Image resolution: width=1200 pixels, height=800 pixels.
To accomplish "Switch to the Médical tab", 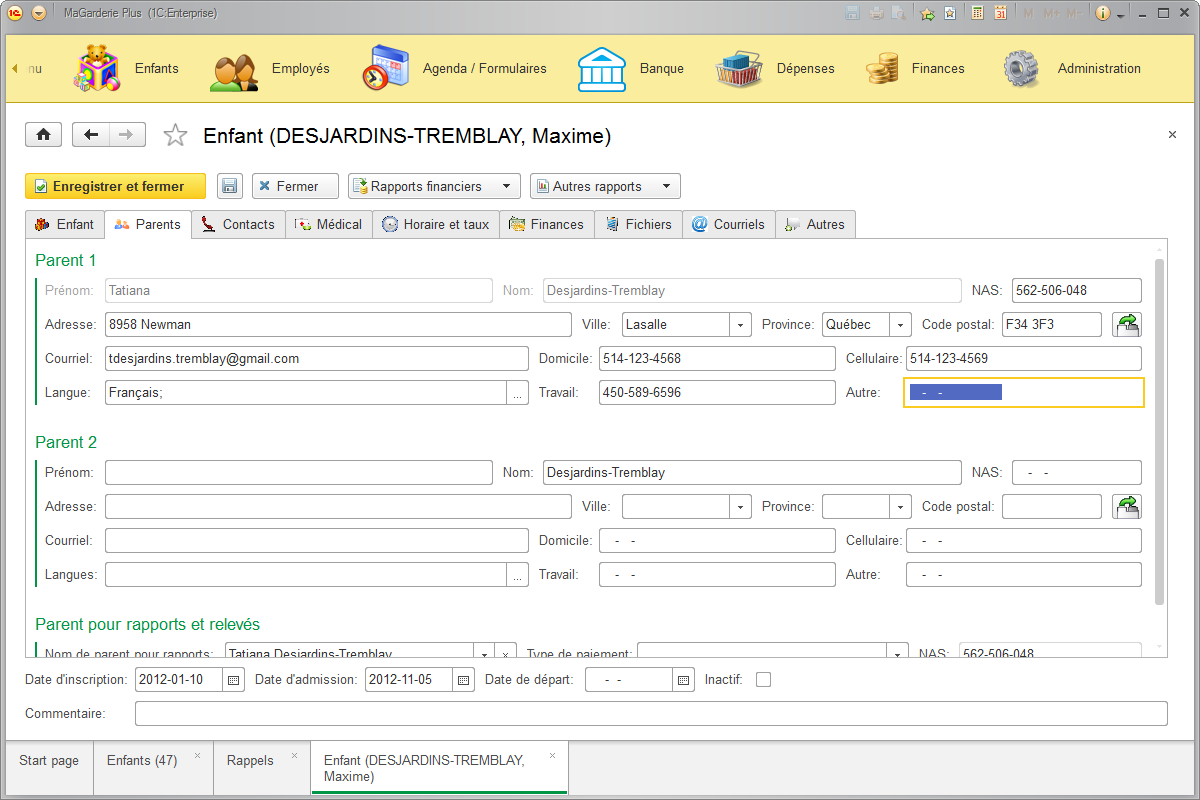I will (x=328, y=224).
